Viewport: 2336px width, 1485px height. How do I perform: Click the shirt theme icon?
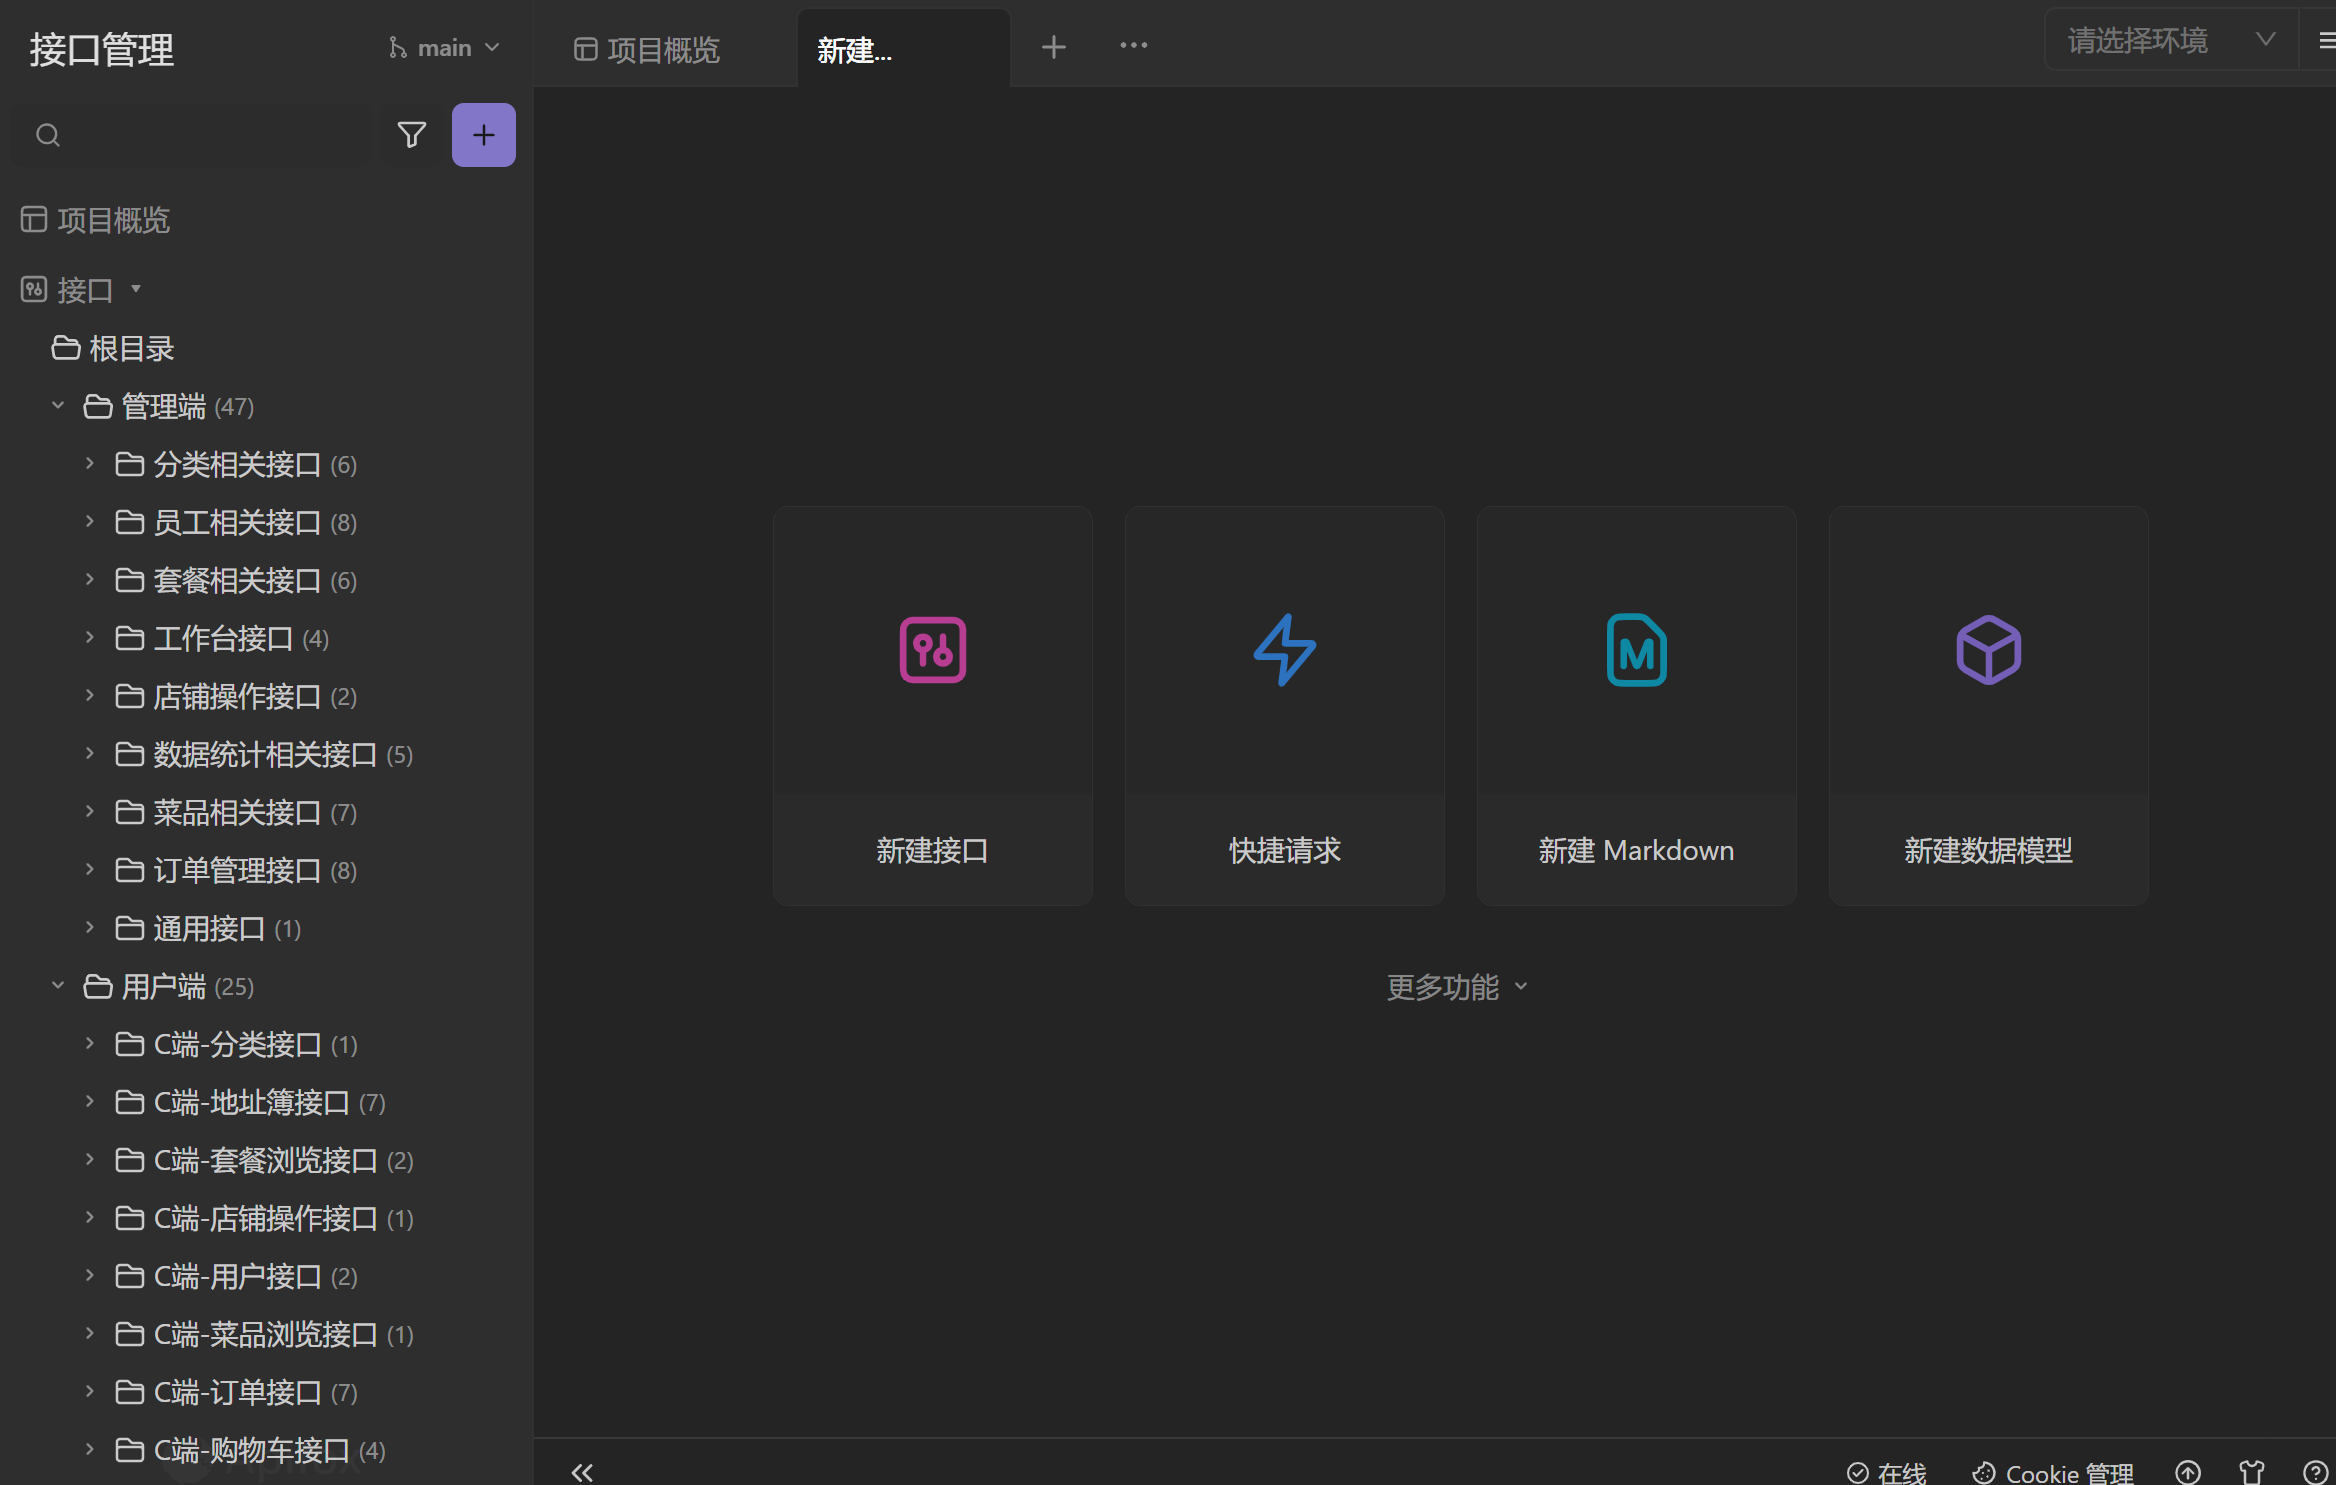(x=2251, y=1472)
